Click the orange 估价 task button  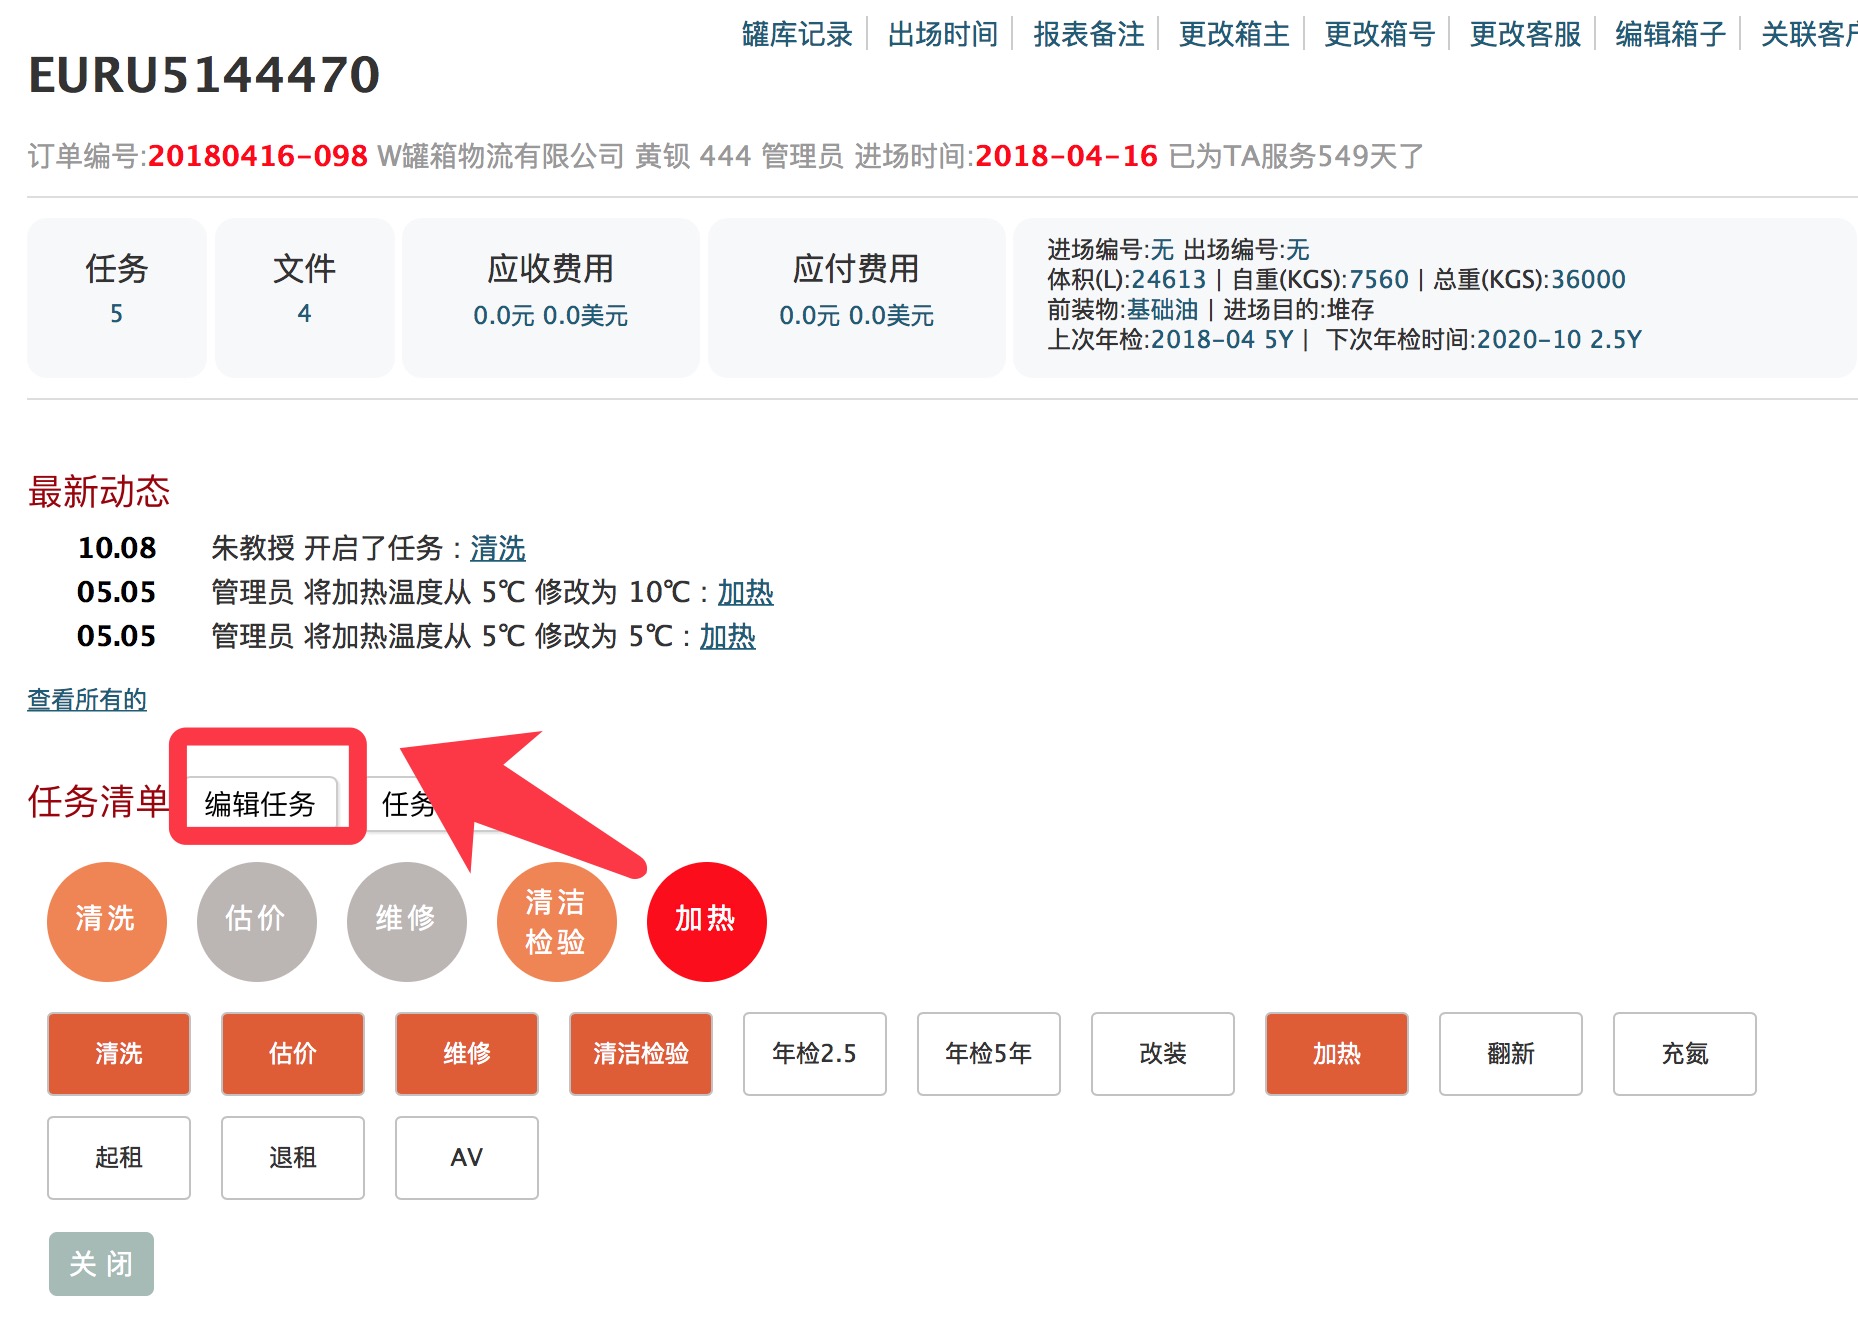pyautogui.click(x=292, y=1053)
